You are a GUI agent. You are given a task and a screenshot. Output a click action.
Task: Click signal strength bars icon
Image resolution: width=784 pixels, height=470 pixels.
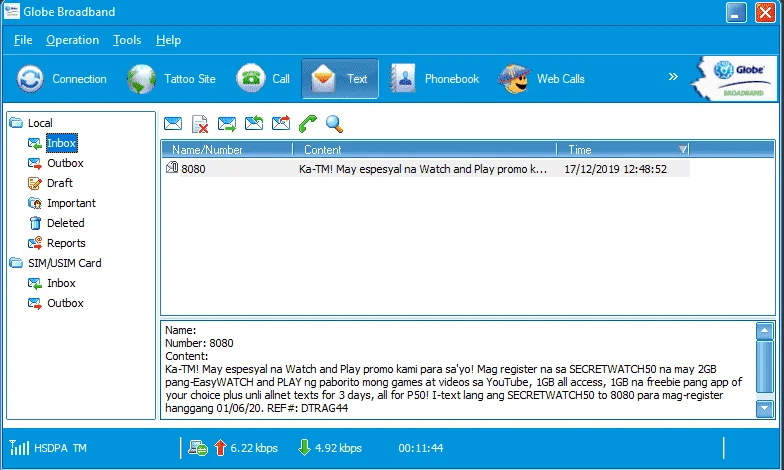click(20, 448)
